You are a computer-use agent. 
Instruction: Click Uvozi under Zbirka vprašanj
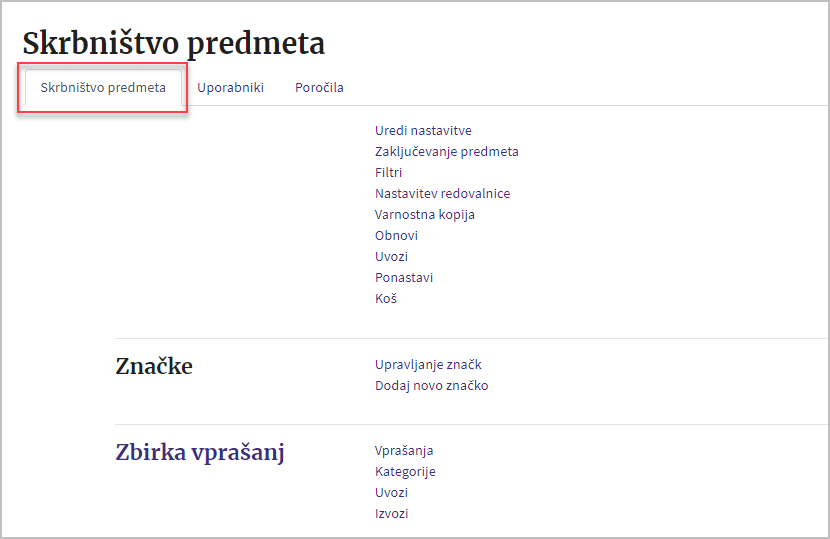[x=391, y=492]
